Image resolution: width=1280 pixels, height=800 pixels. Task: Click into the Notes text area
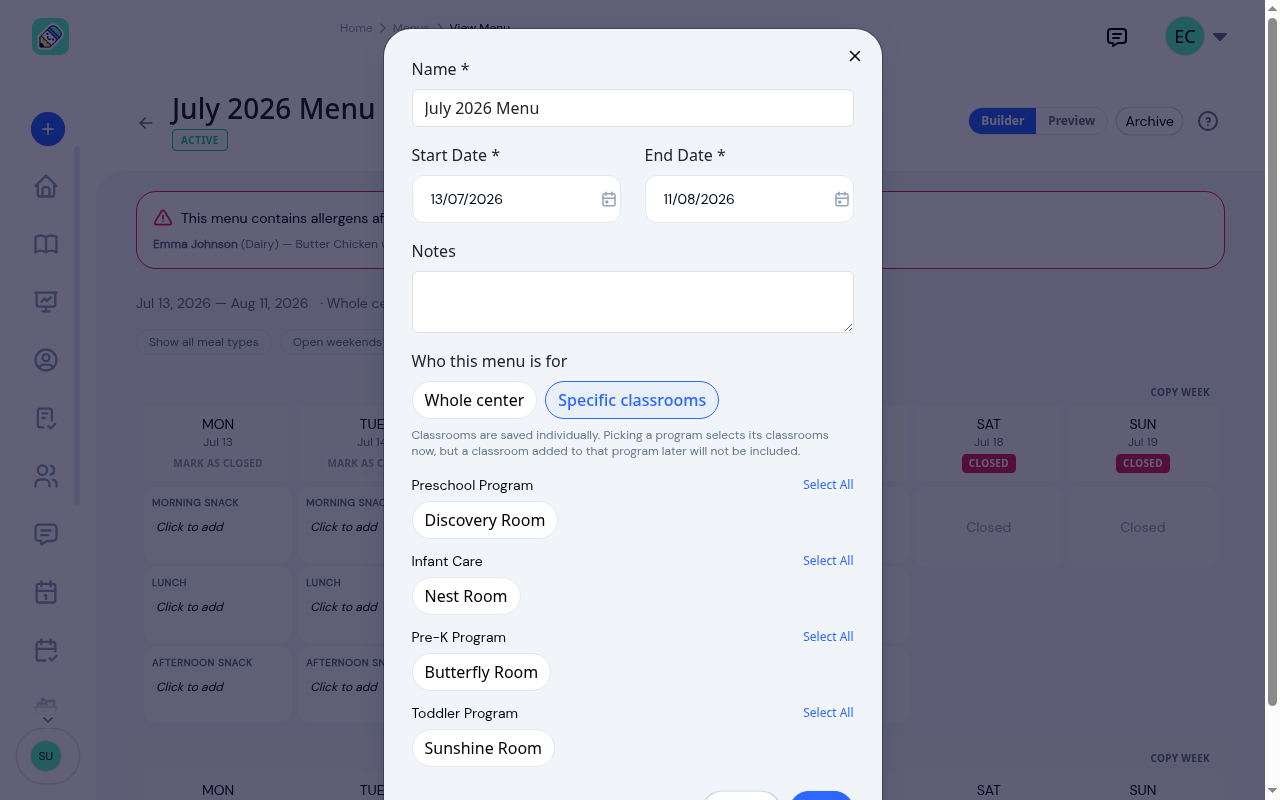(x=633, y=302)
